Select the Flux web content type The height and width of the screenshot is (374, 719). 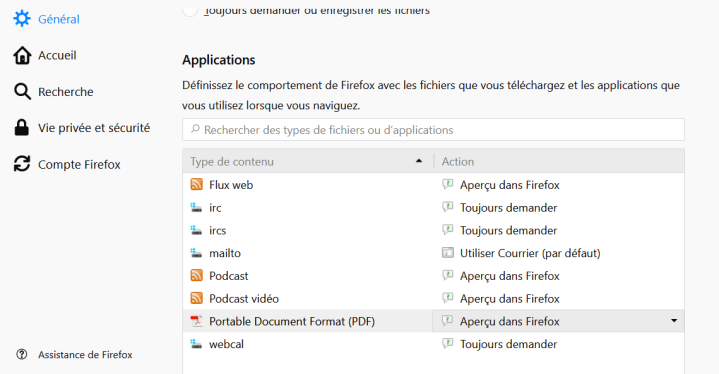pyautogui.click(x=231, y=185)
